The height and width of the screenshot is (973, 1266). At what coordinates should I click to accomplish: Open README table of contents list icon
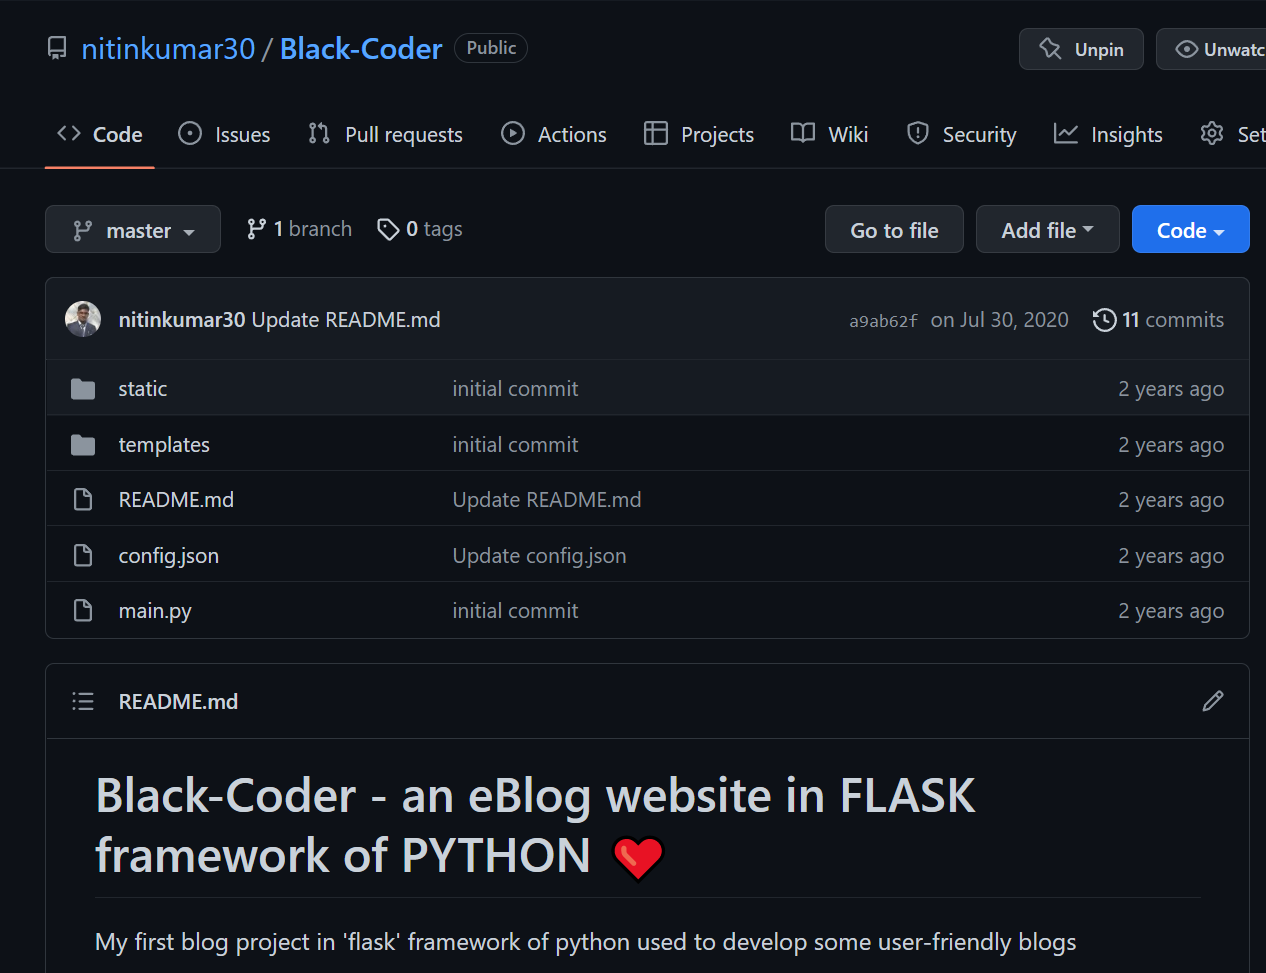[83, 702]
